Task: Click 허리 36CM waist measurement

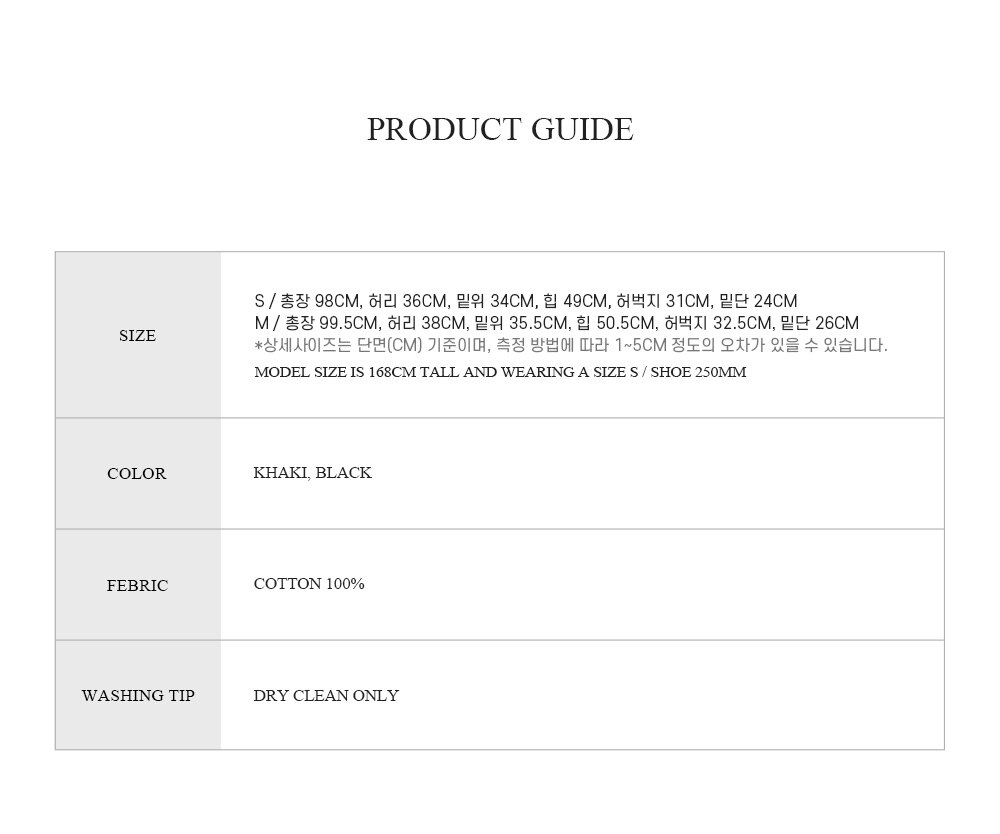Action: (408, 301)
